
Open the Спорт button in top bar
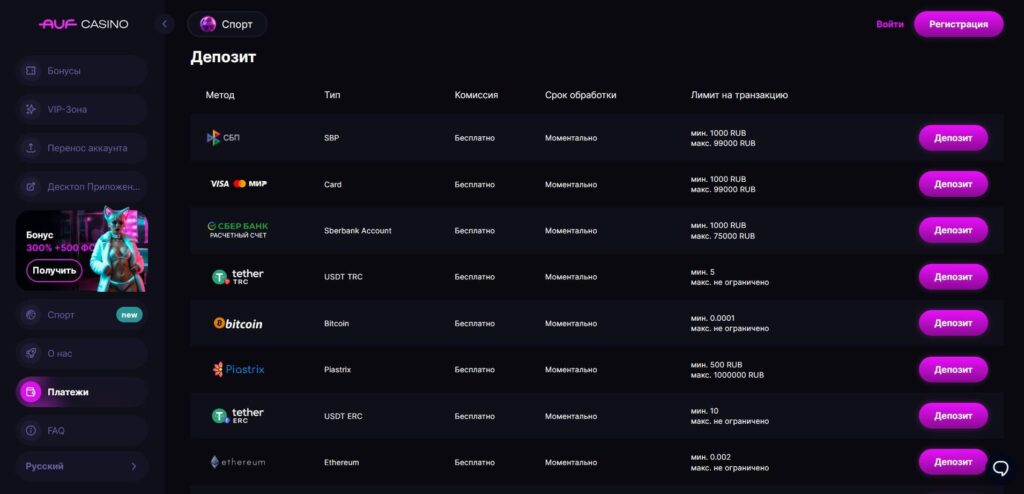227,24
